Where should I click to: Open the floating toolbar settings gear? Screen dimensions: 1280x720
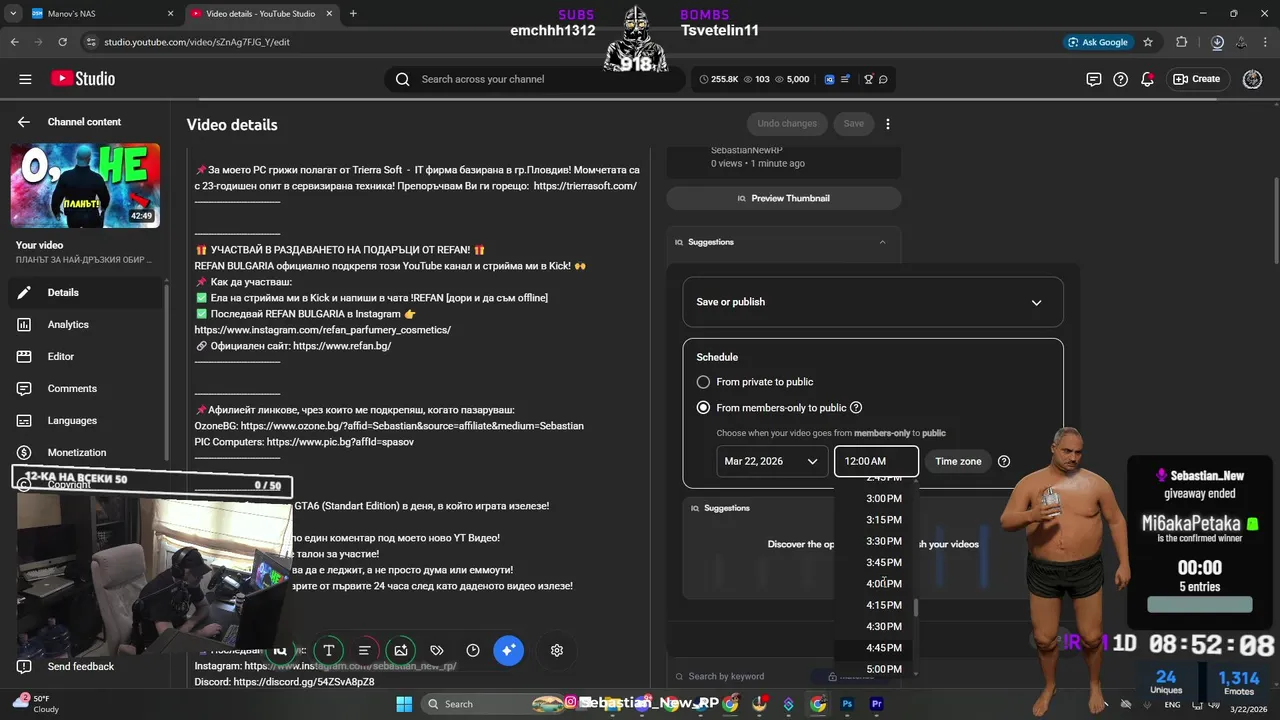pyautogui.click(x=557, y=650)
